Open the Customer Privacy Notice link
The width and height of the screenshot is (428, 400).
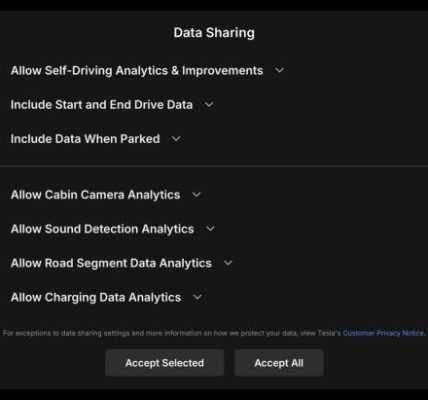(x=384, y=333)
